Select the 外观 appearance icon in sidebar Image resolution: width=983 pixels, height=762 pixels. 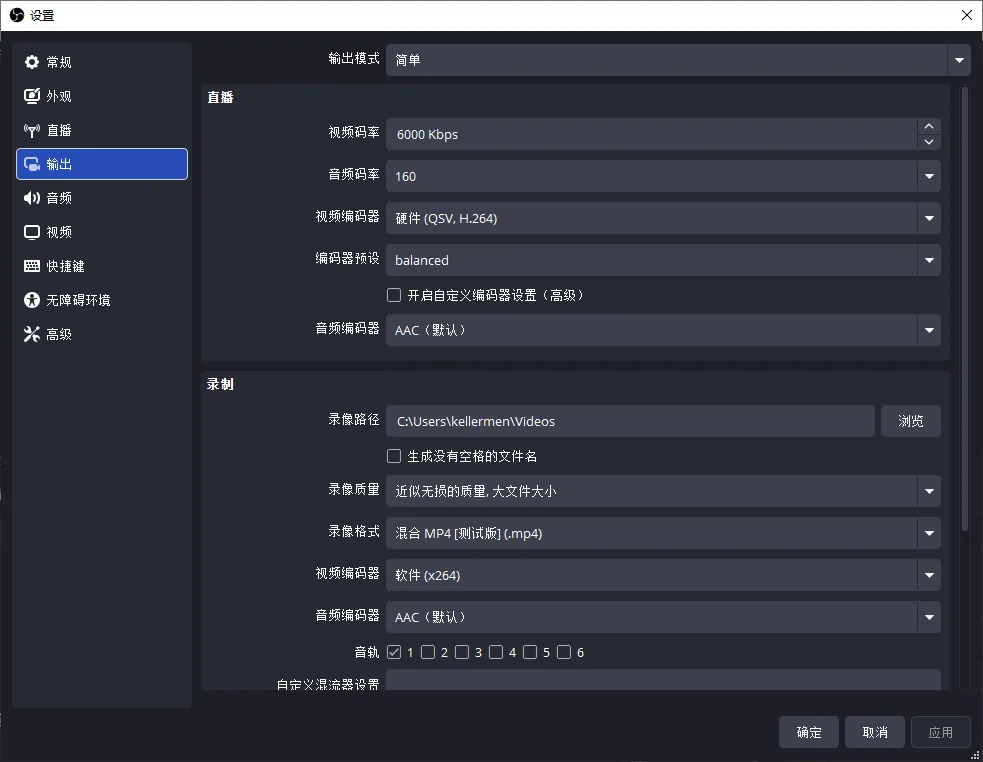(32, 96)
